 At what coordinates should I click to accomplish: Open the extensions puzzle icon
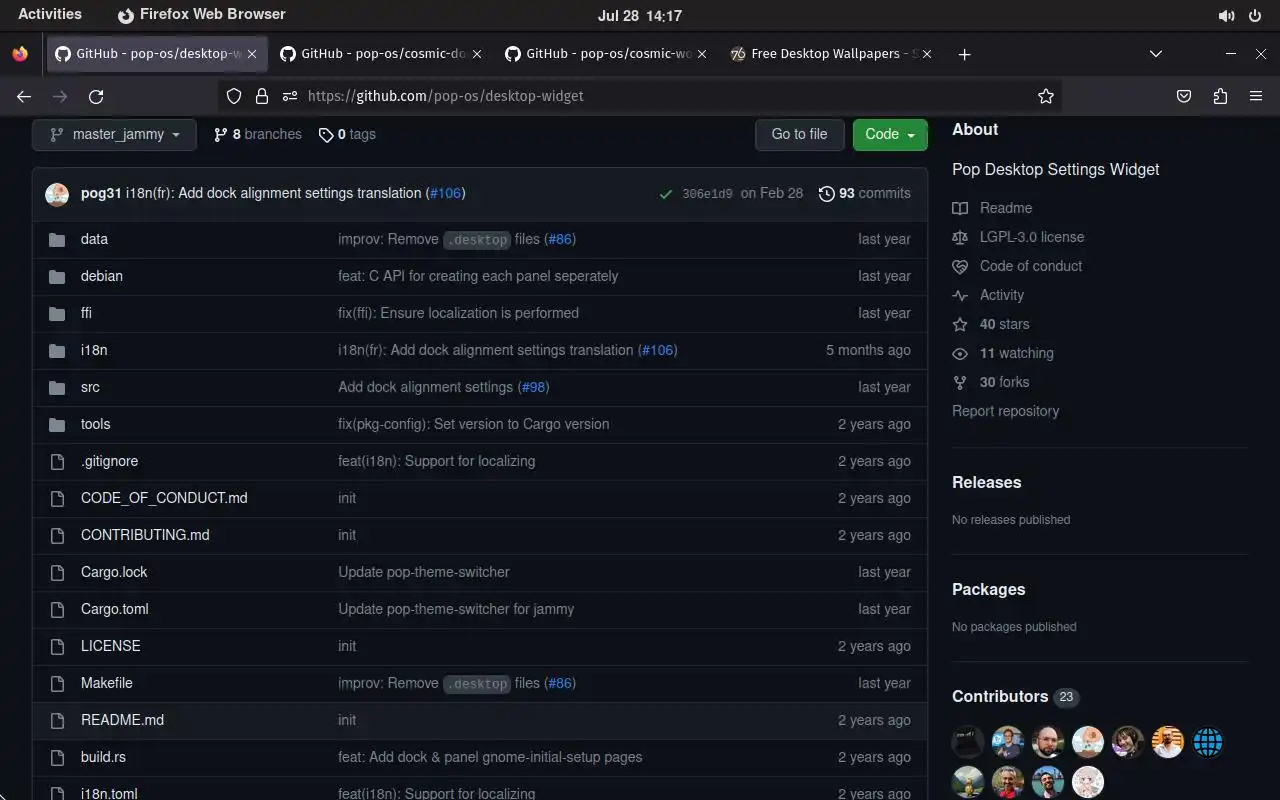(x=1220, y=96)
